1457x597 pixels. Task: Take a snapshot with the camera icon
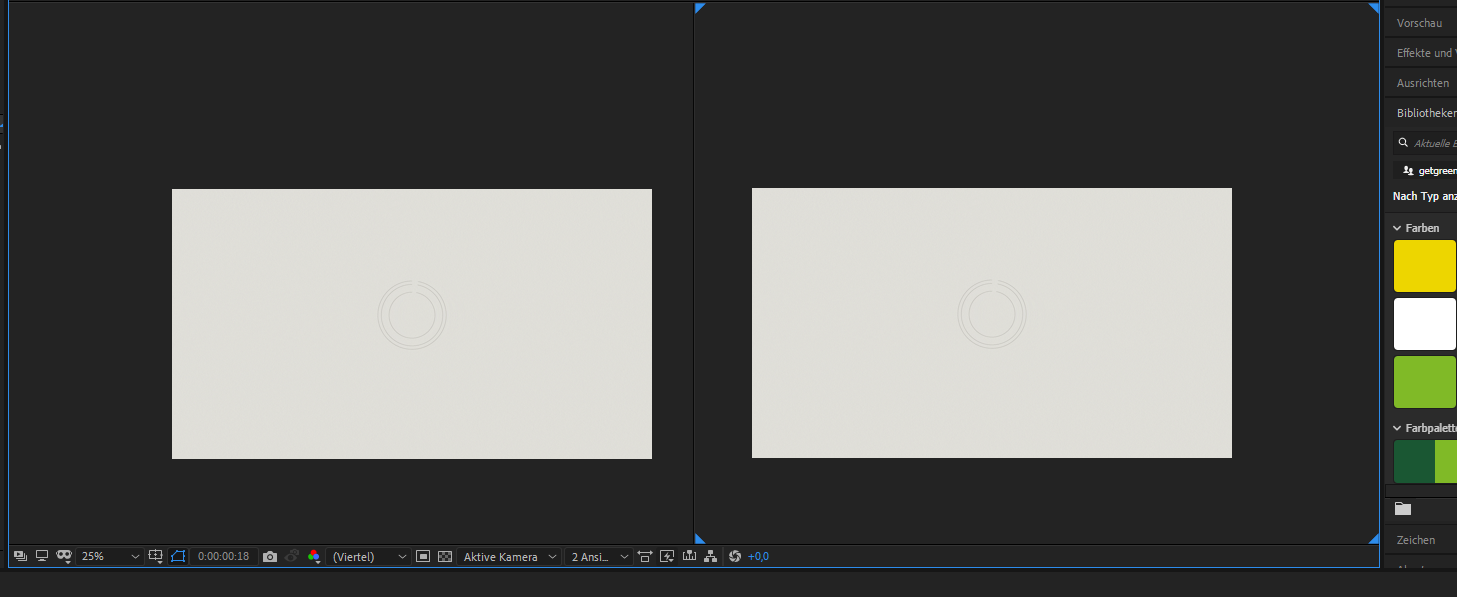270,556
